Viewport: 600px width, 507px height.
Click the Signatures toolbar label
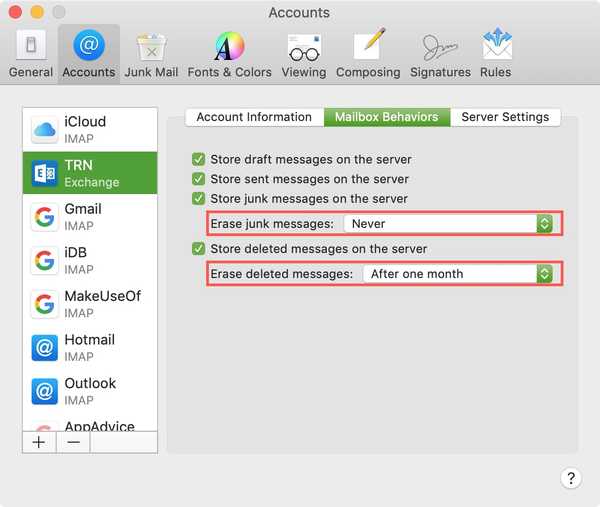click(440, 73)
